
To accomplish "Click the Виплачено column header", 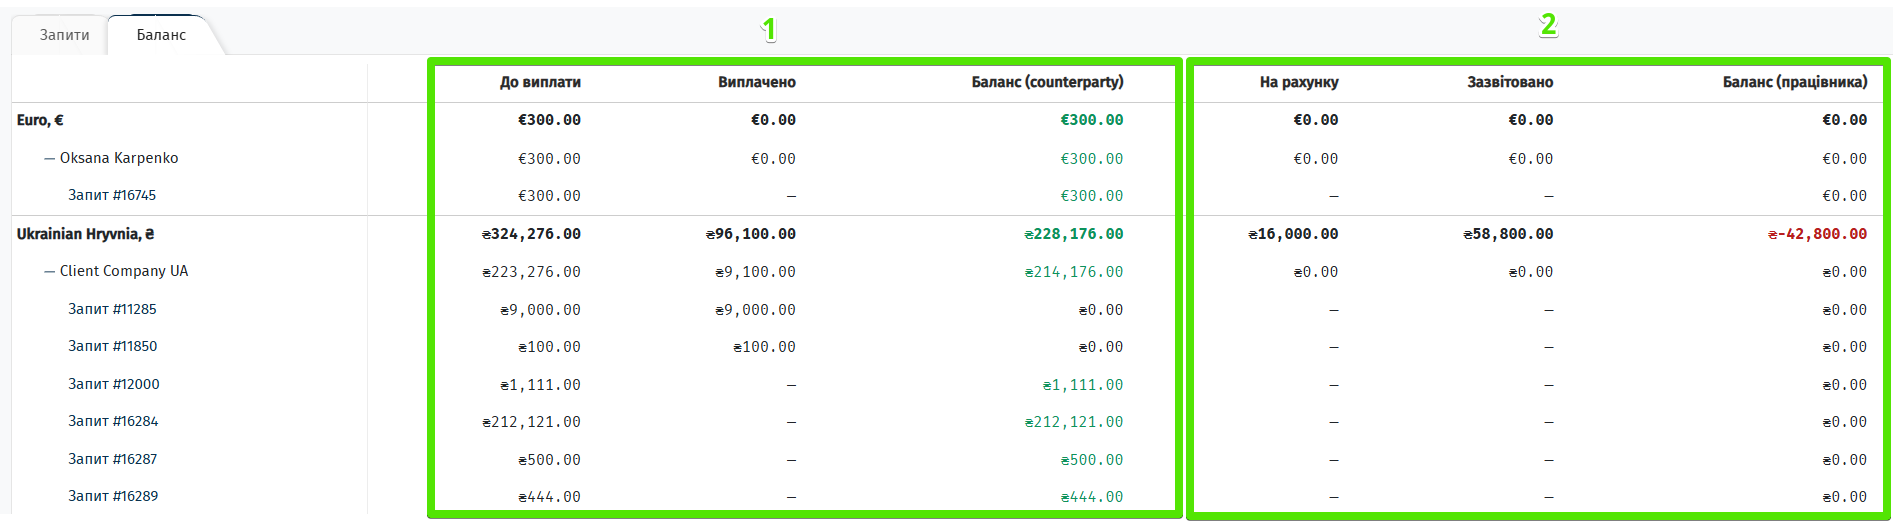I will 756,82.
